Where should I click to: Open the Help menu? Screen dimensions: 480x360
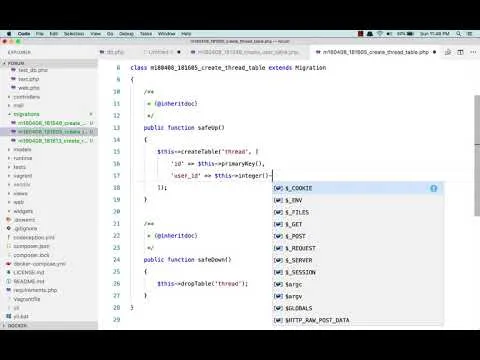[x=186, y=34]
